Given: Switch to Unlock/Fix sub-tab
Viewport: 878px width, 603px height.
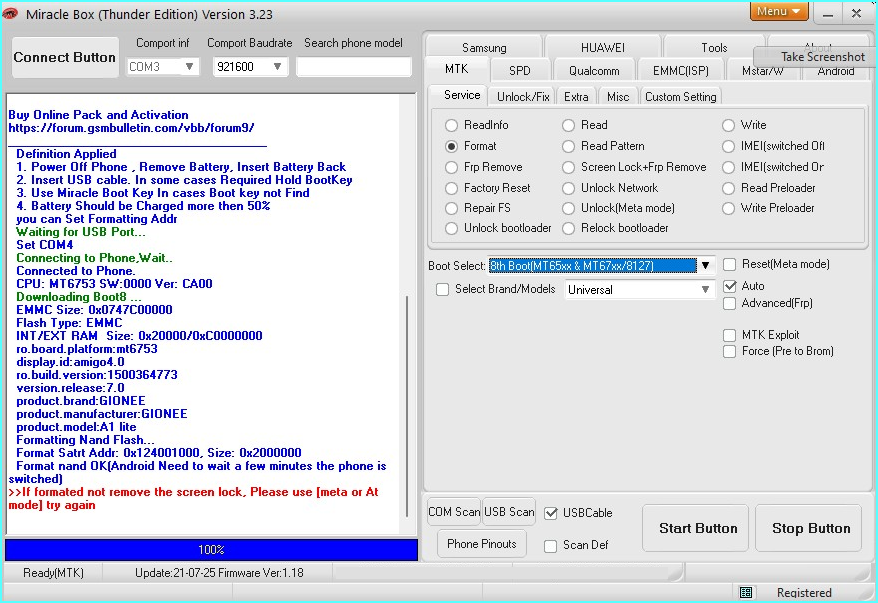Looking at the screenshot, I should (x=523, y=97).
